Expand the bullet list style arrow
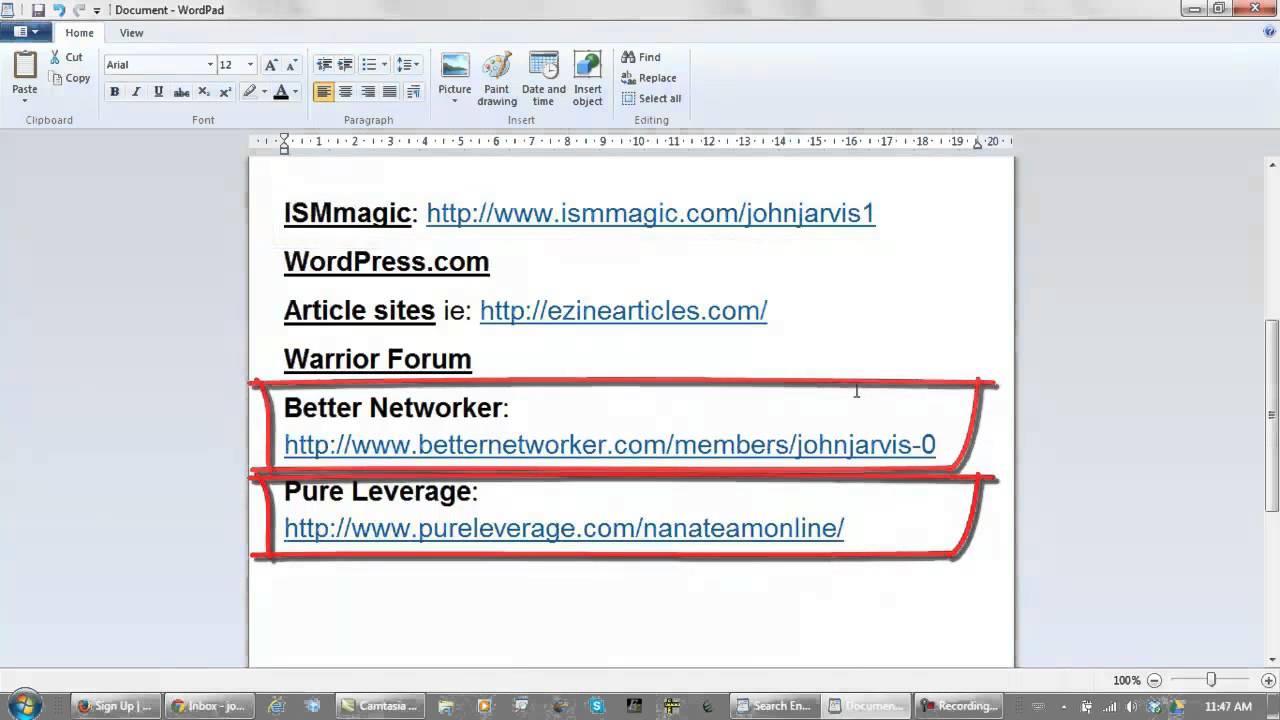 [385, 65]
